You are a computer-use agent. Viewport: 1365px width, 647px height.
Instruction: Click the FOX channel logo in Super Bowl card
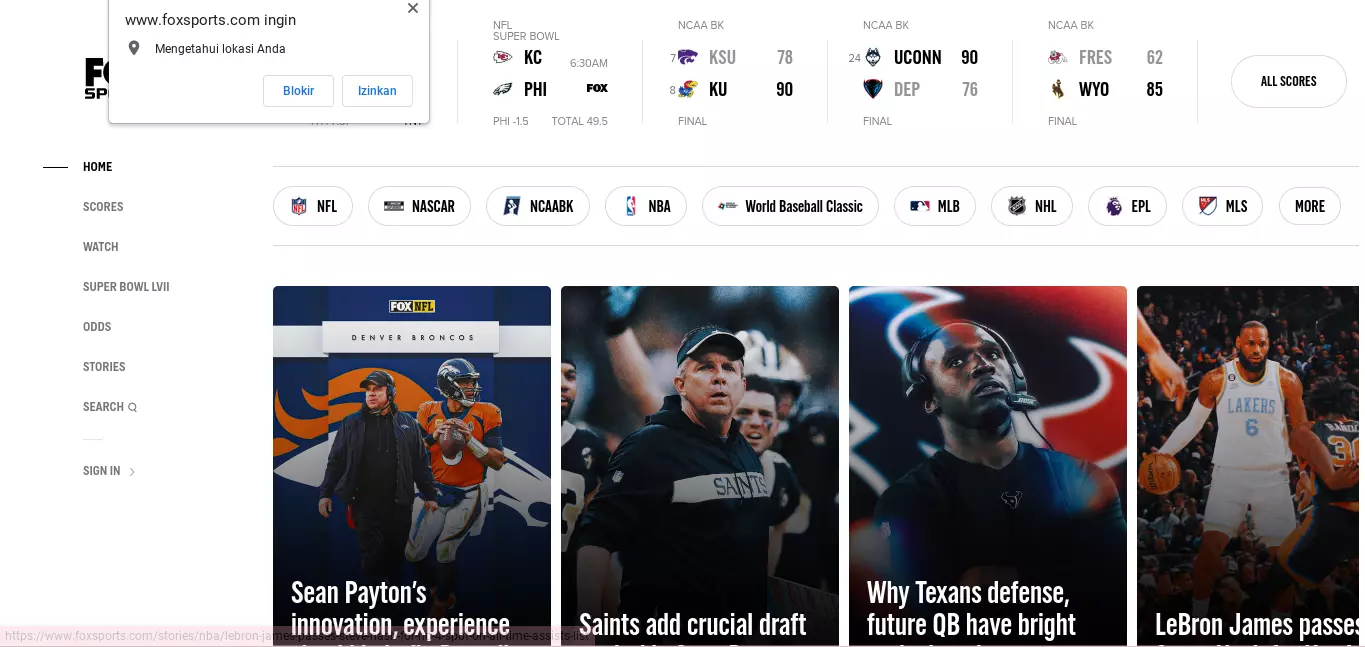tap(597, 88)
